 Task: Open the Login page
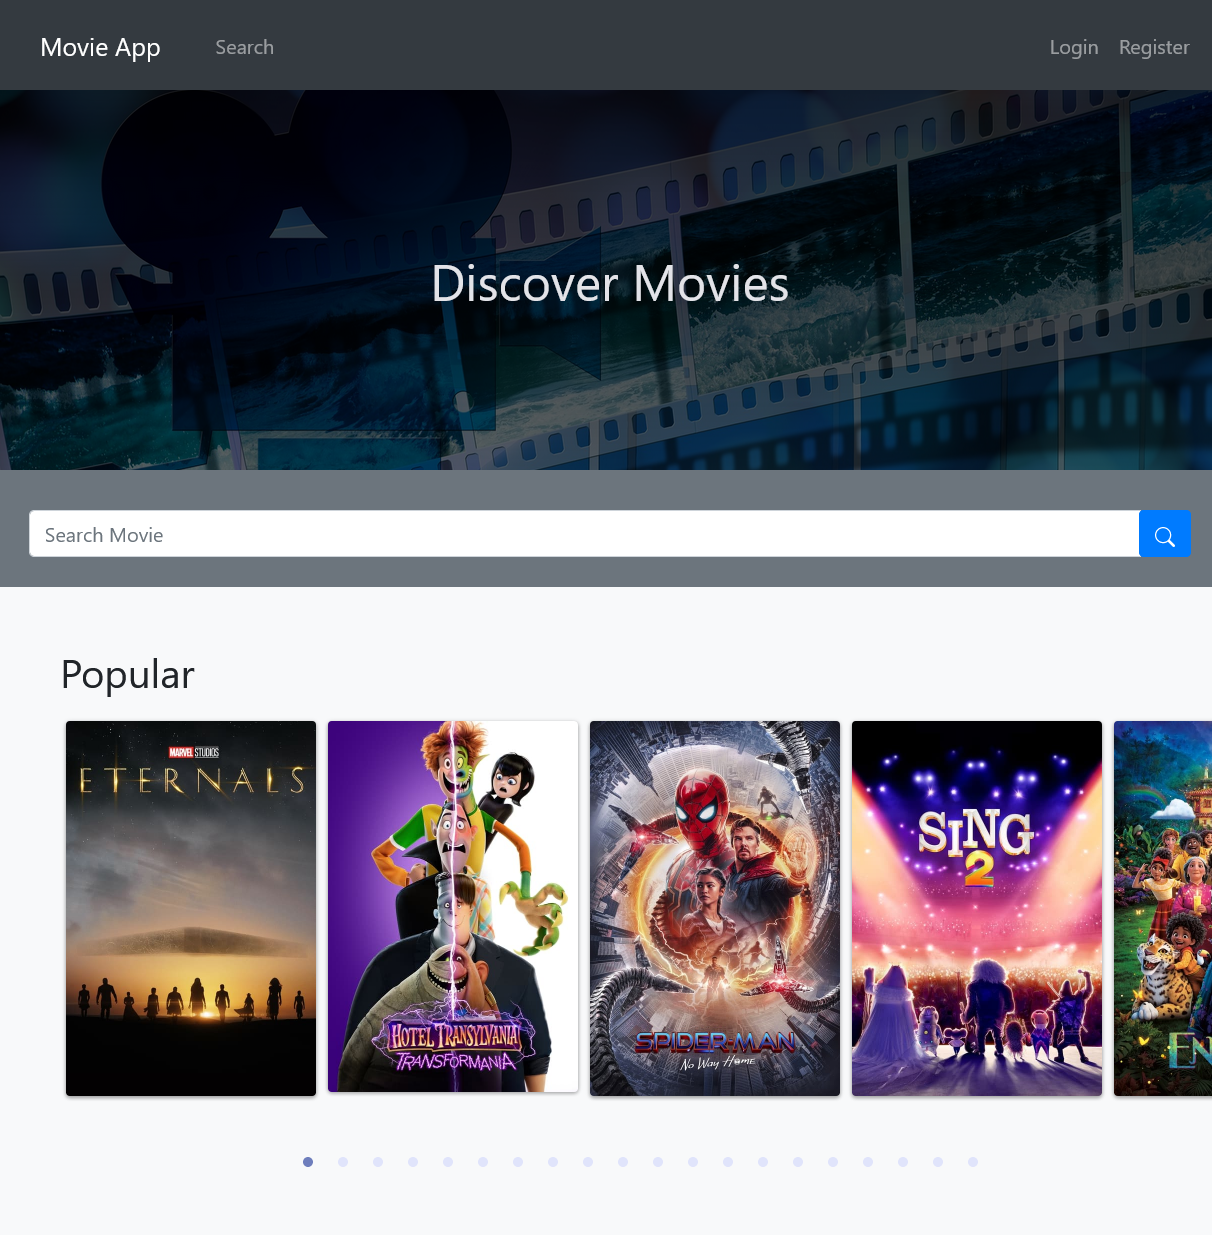1074,47
